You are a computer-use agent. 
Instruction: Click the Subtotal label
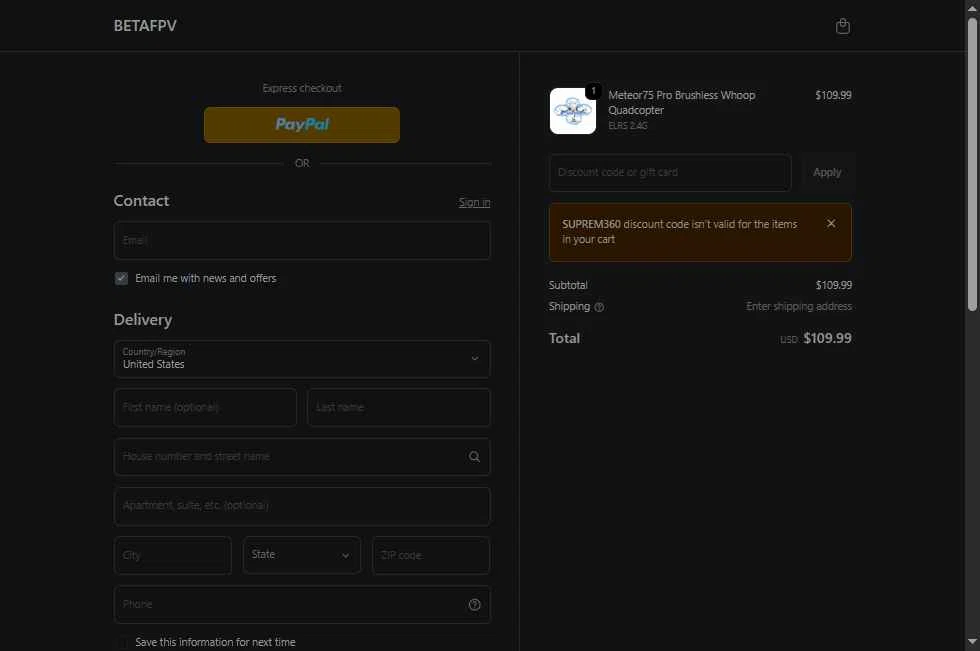pyautogui.click(x=568, y=285)
